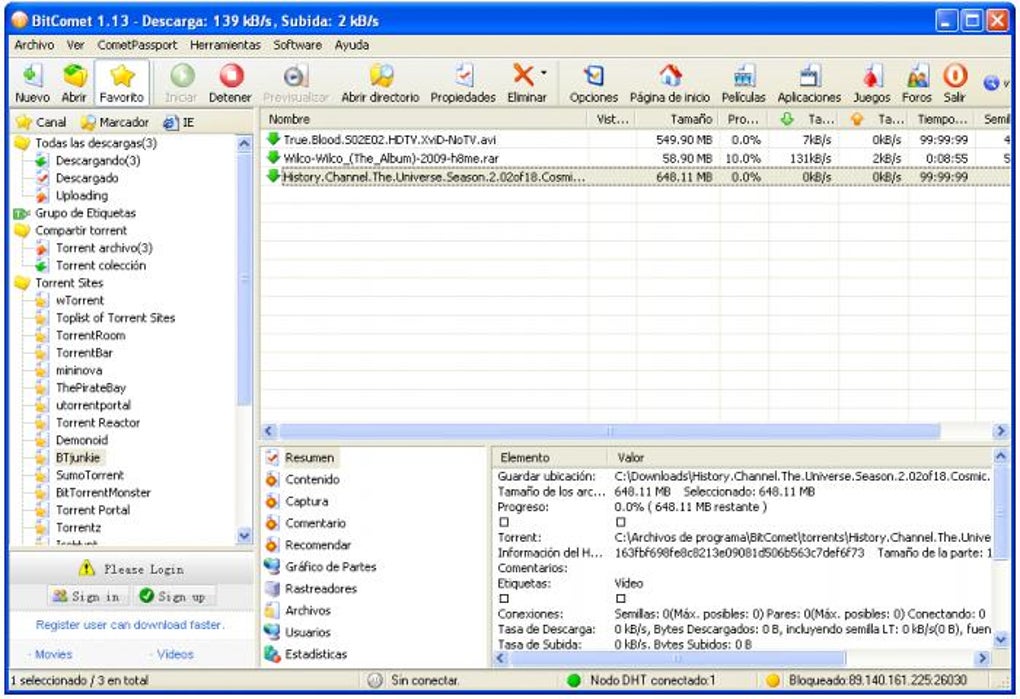The image size is (1020, 699).
Task: Click sidebar tree scroll up arrow
Action: click(245, 143)
